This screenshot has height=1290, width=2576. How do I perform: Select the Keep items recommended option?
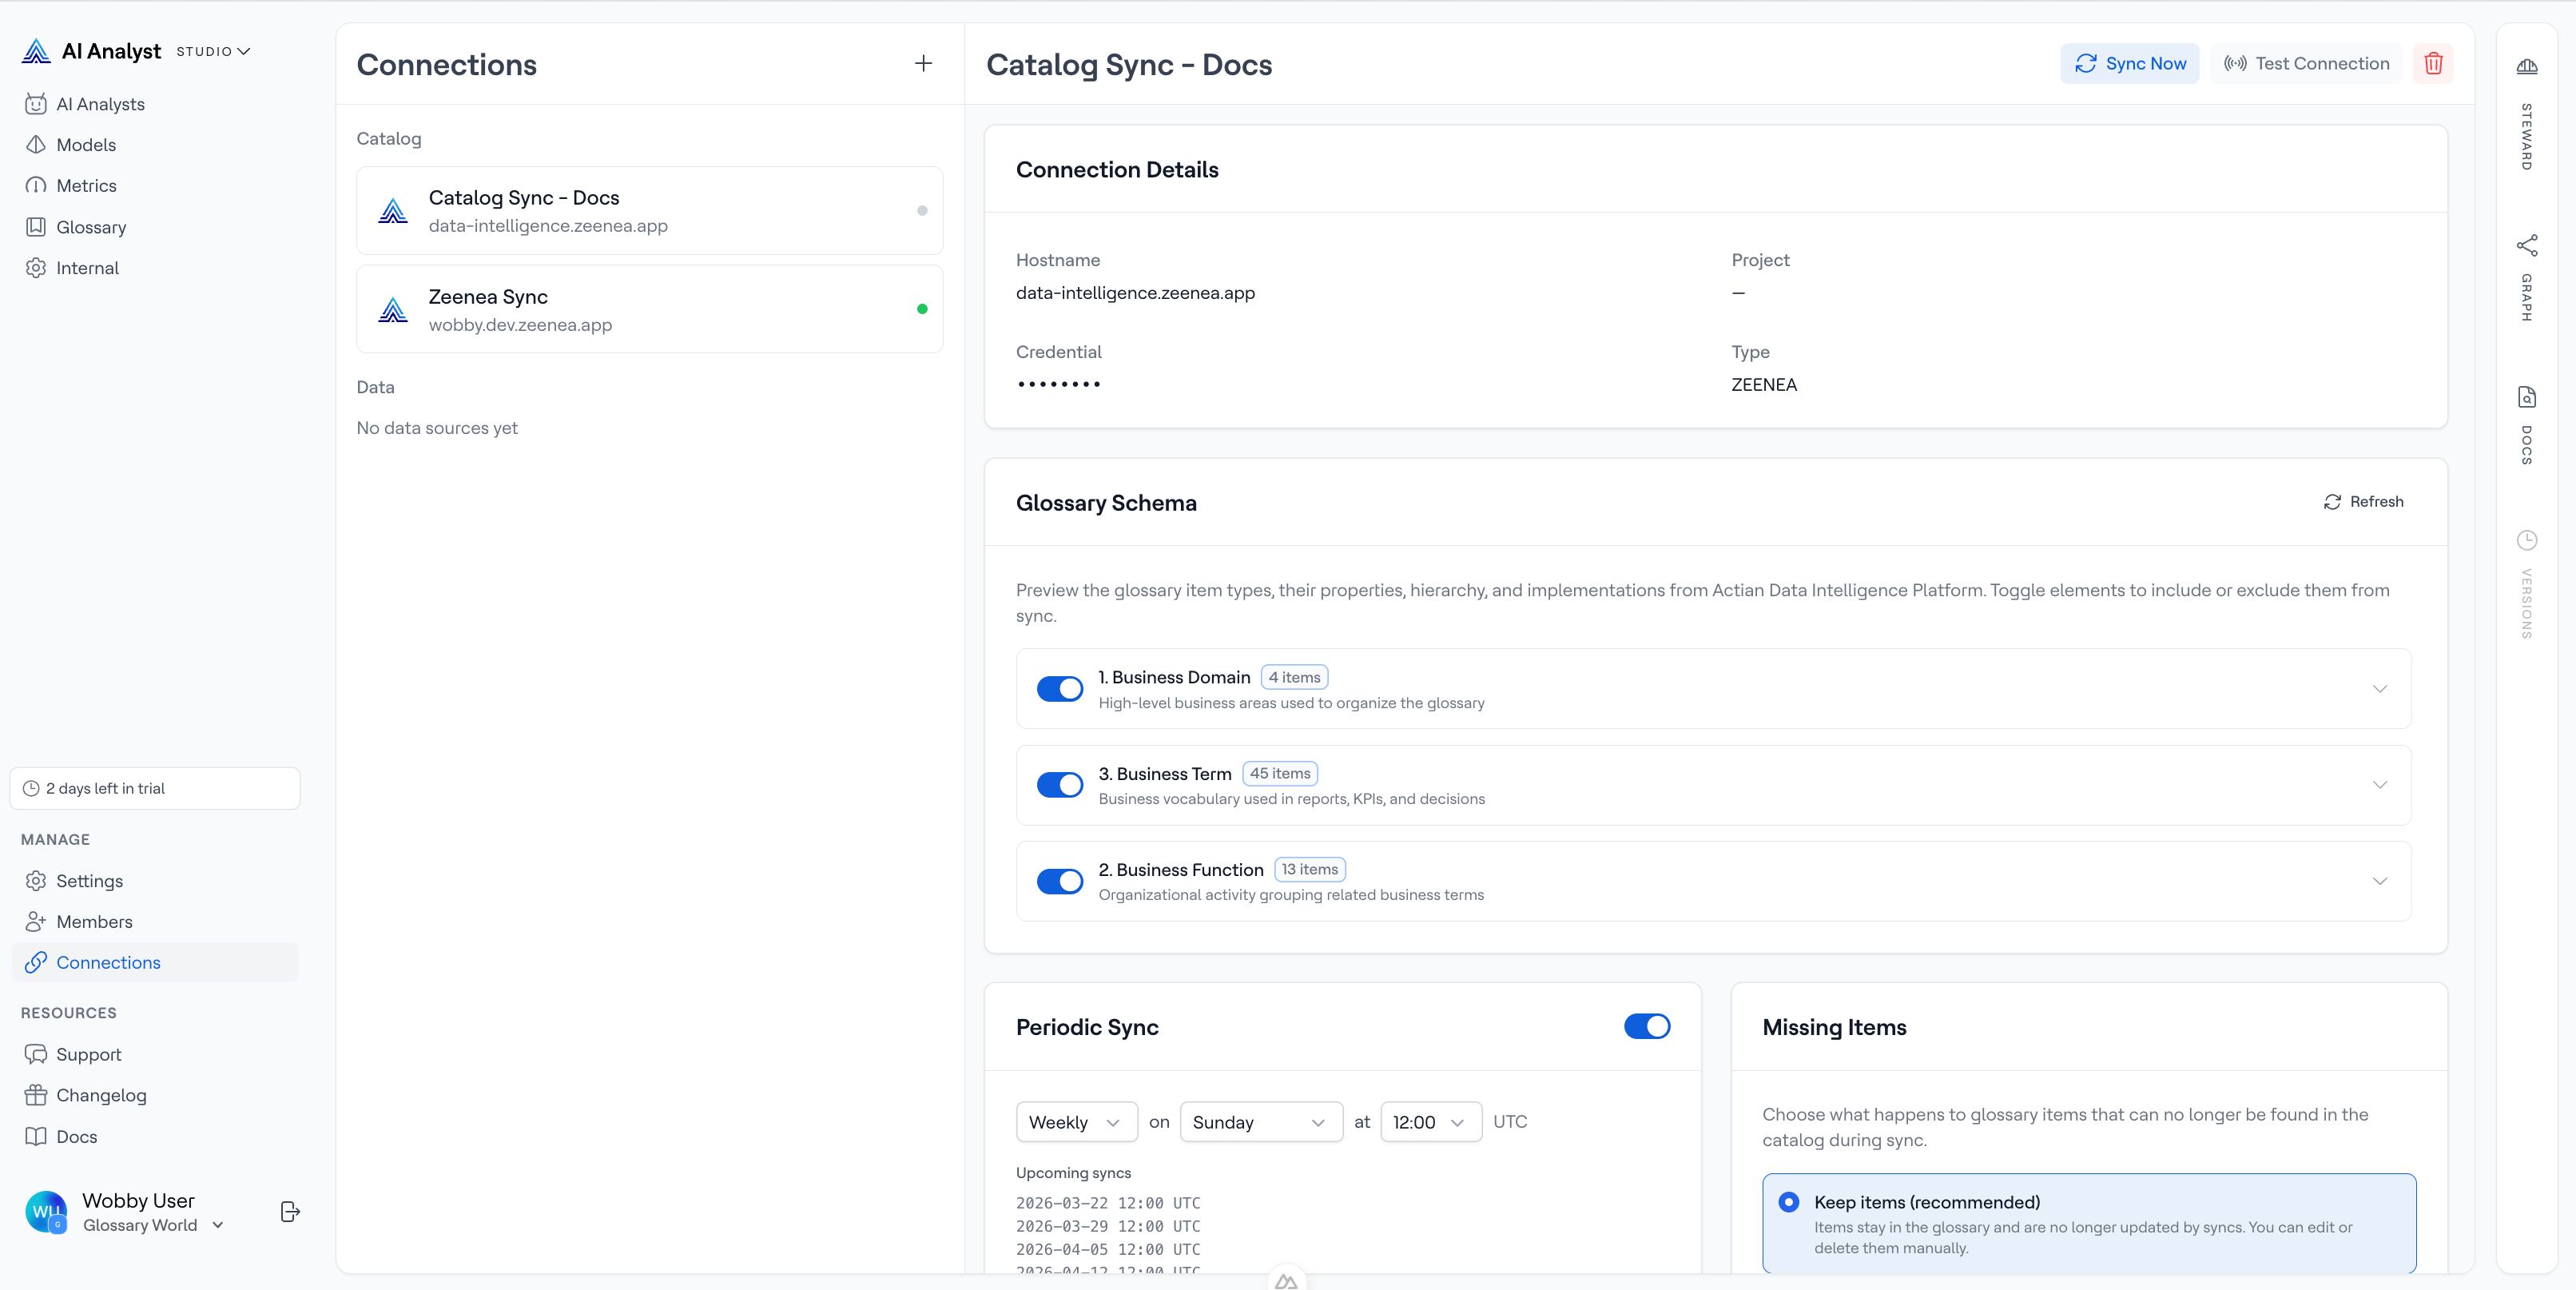coord(1789,1202)
